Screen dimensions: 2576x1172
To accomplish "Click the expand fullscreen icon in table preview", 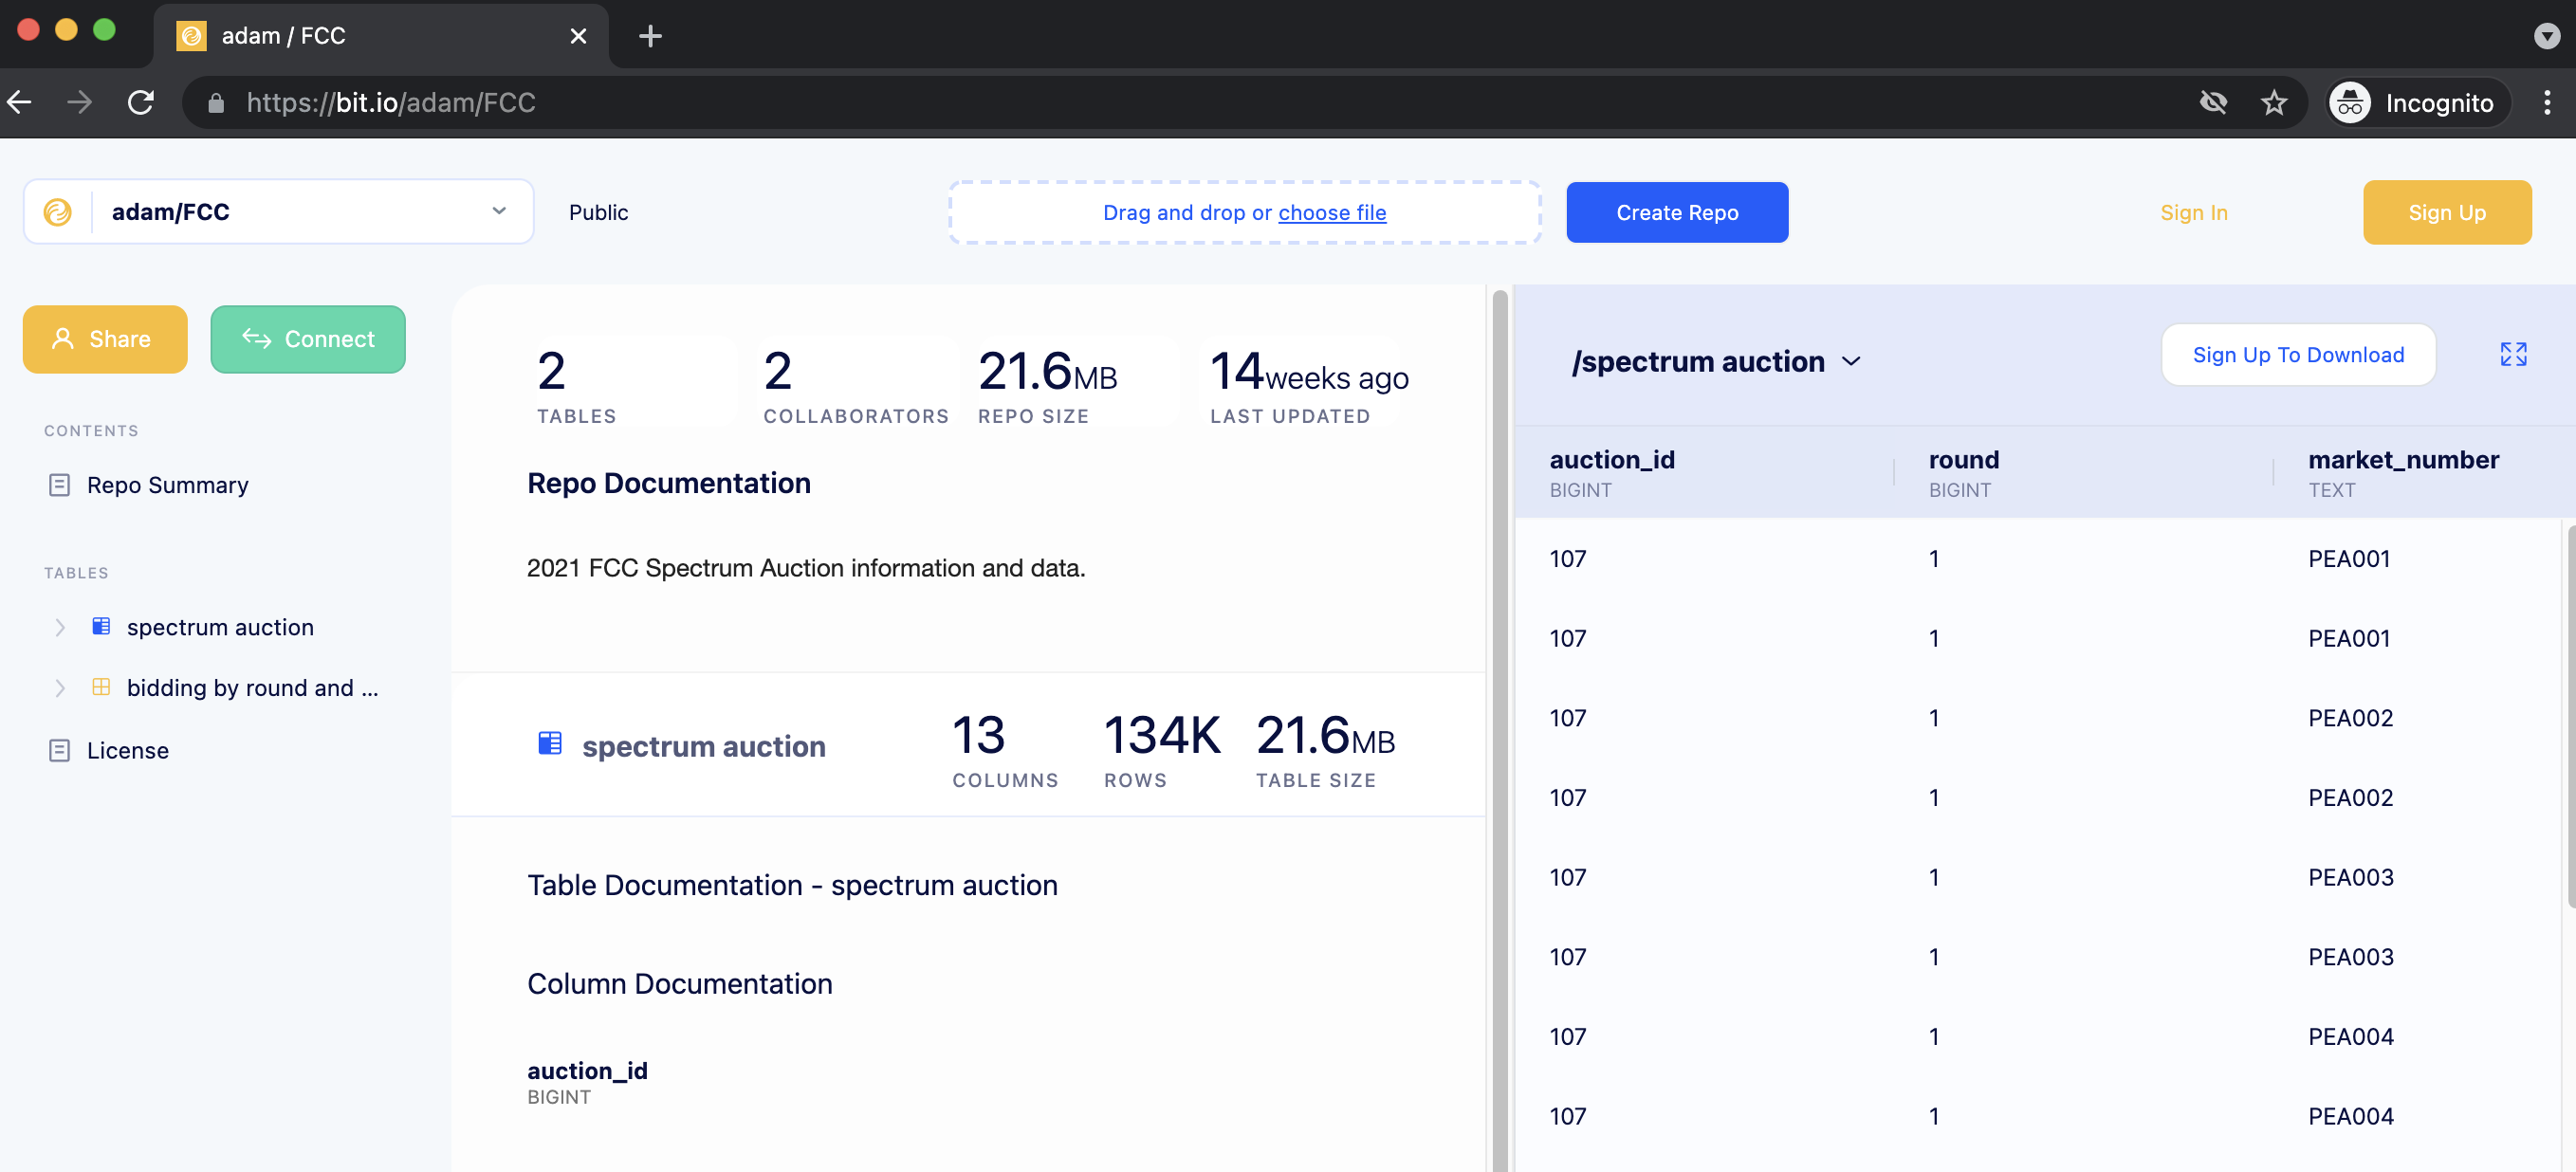I will 2512,354.
